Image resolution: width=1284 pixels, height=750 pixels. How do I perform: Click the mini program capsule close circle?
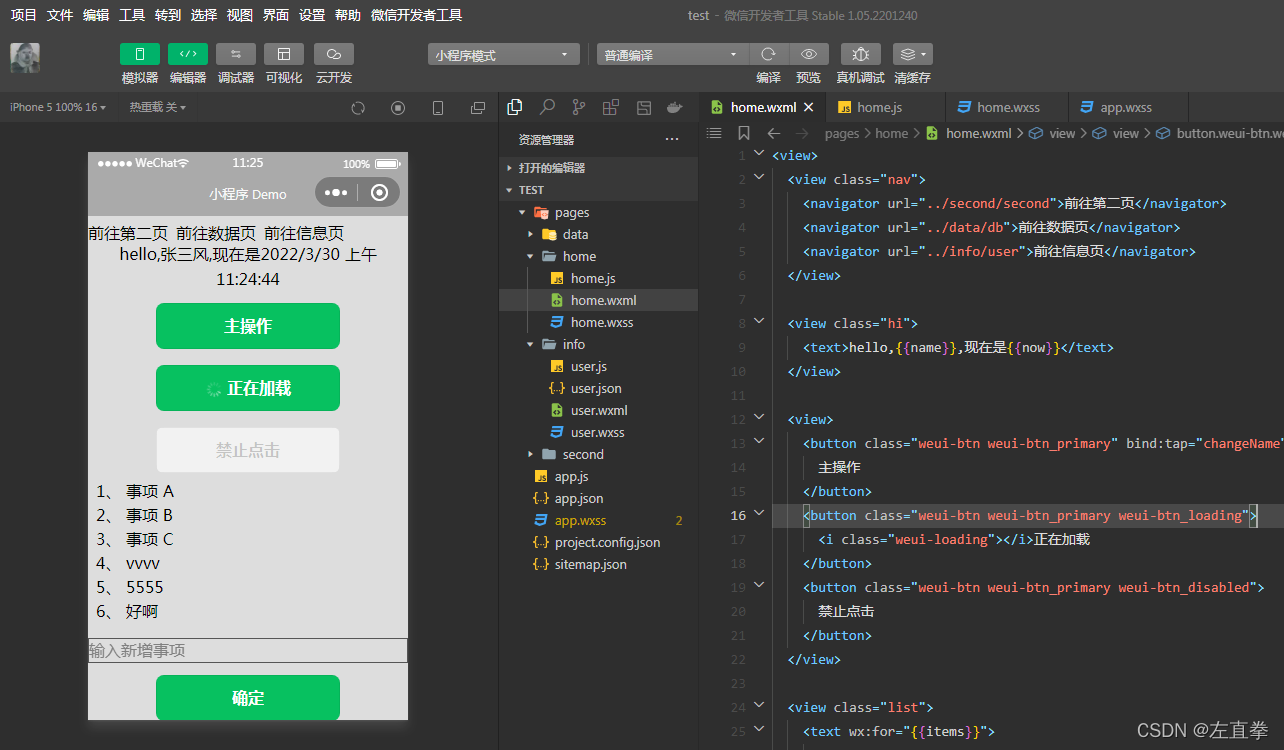[379, 193]
